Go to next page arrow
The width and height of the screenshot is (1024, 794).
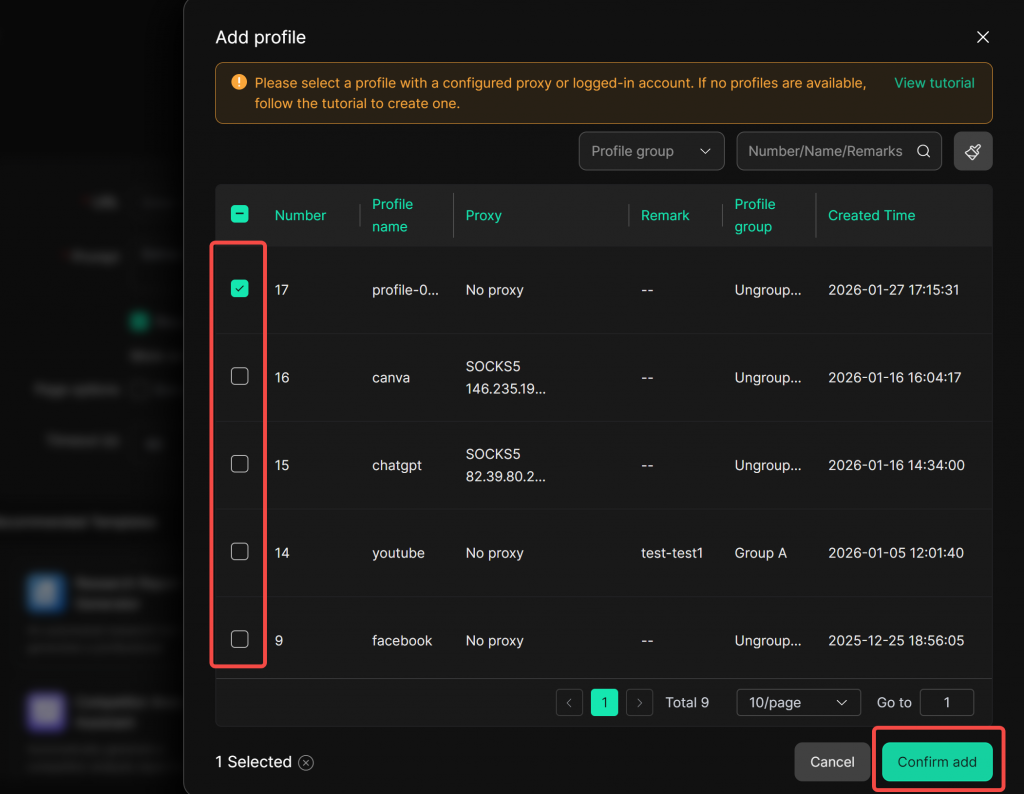point(639,702)
